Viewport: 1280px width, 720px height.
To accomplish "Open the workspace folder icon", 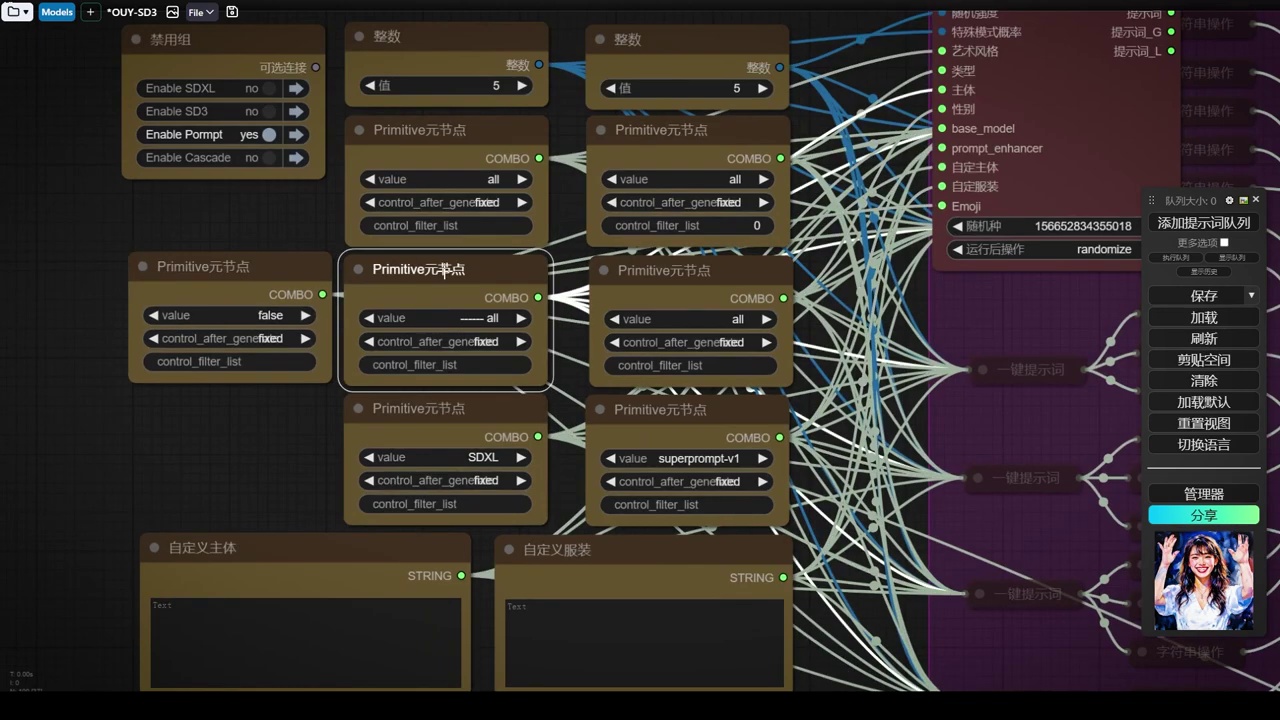I will point(13,12).
